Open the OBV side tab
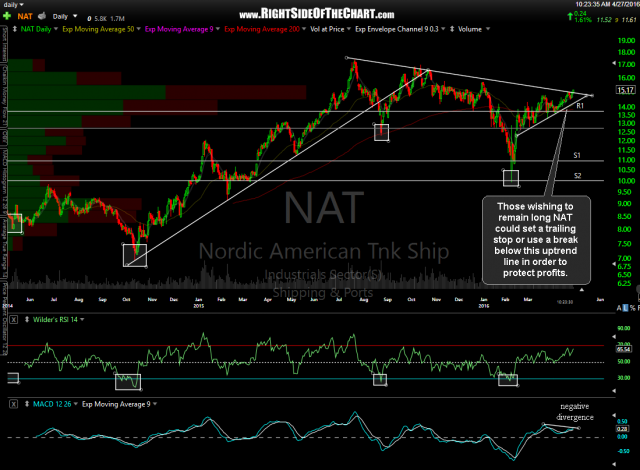Image resolution: width=640 pixels, height=470 pixels. (5, 138)
